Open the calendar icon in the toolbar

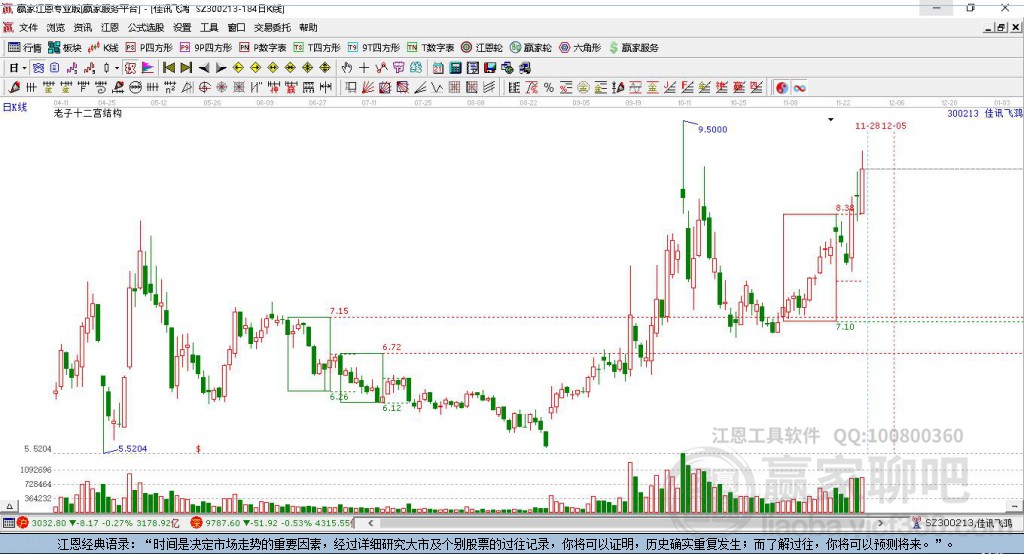[438, 68]
